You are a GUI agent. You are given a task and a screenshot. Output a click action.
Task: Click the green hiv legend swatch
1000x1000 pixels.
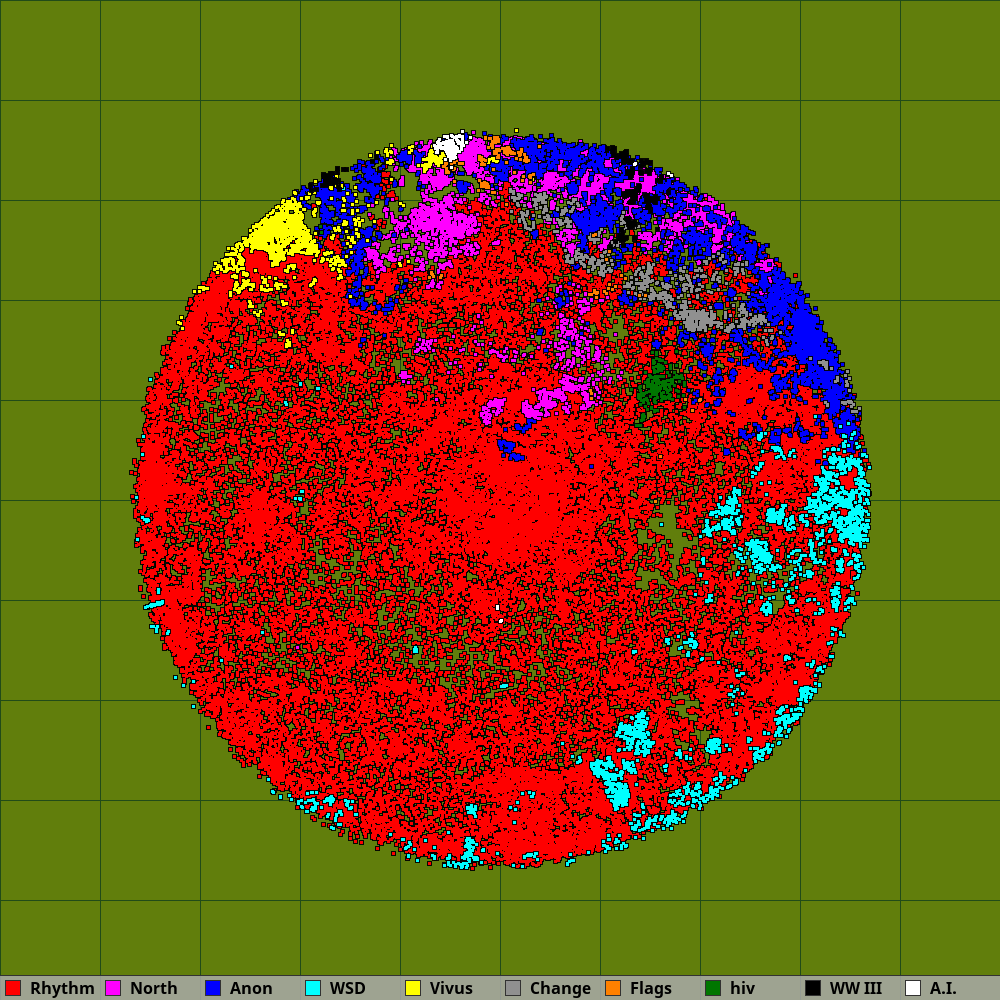713,988
